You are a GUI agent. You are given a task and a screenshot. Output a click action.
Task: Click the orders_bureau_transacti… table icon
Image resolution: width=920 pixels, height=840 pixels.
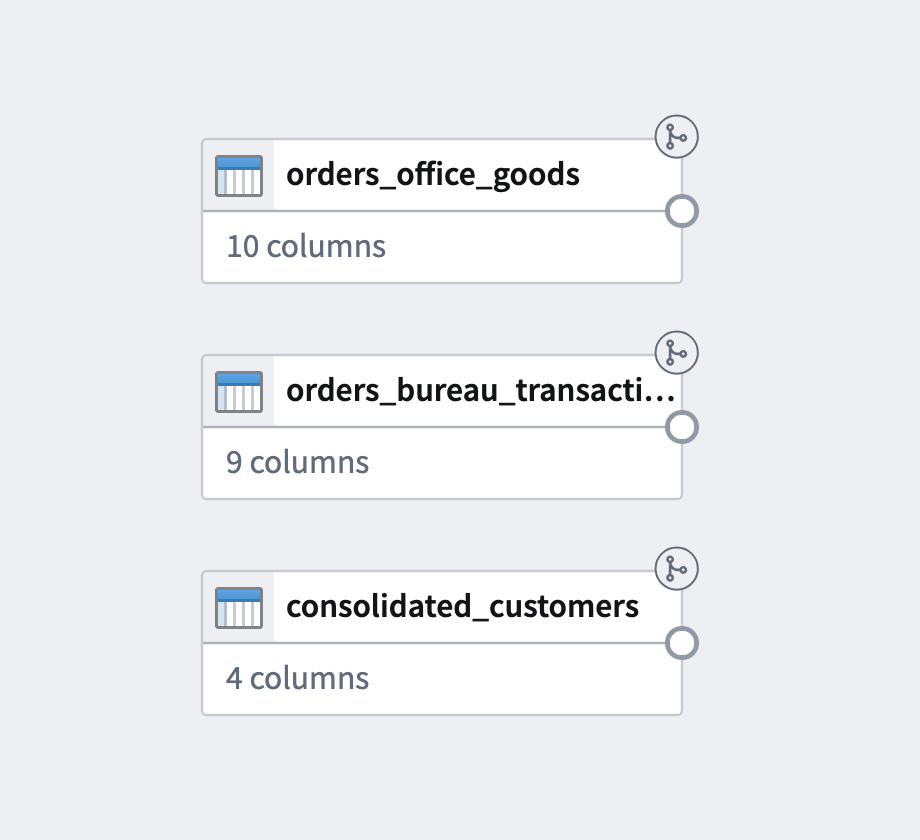click(239, 392)
